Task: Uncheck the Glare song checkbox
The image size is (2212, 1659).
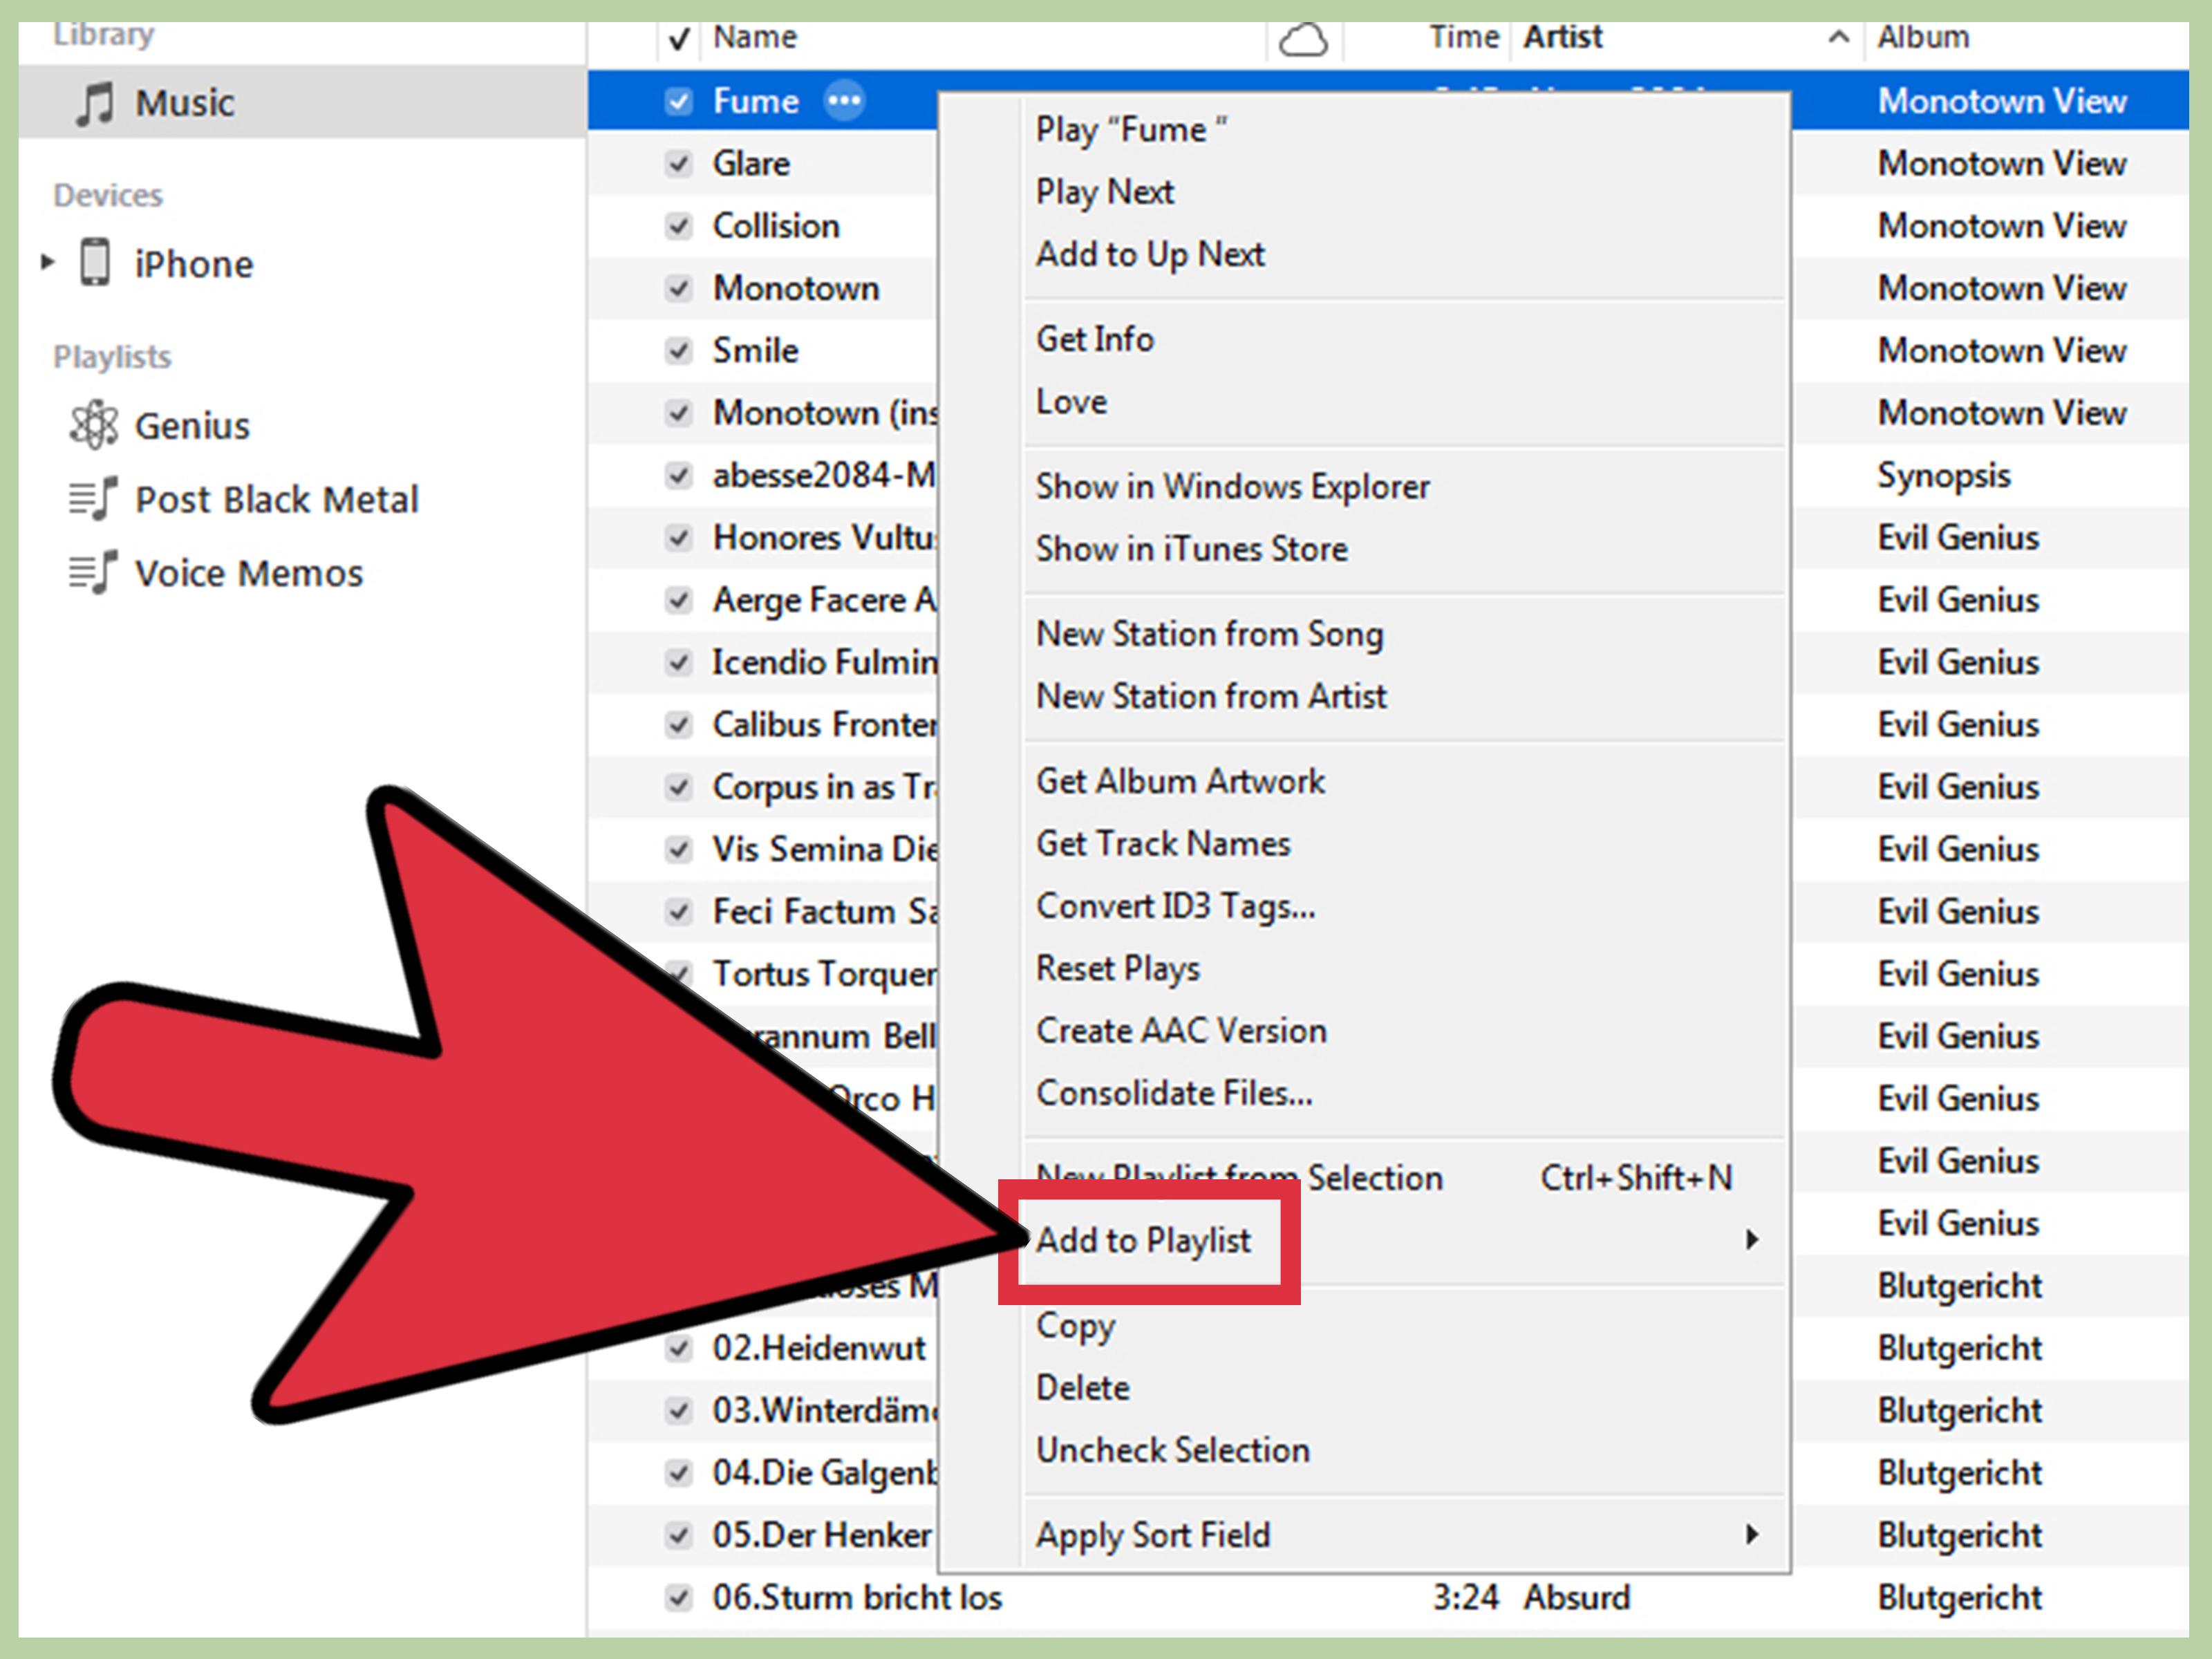Action: [x=679, y=163]
